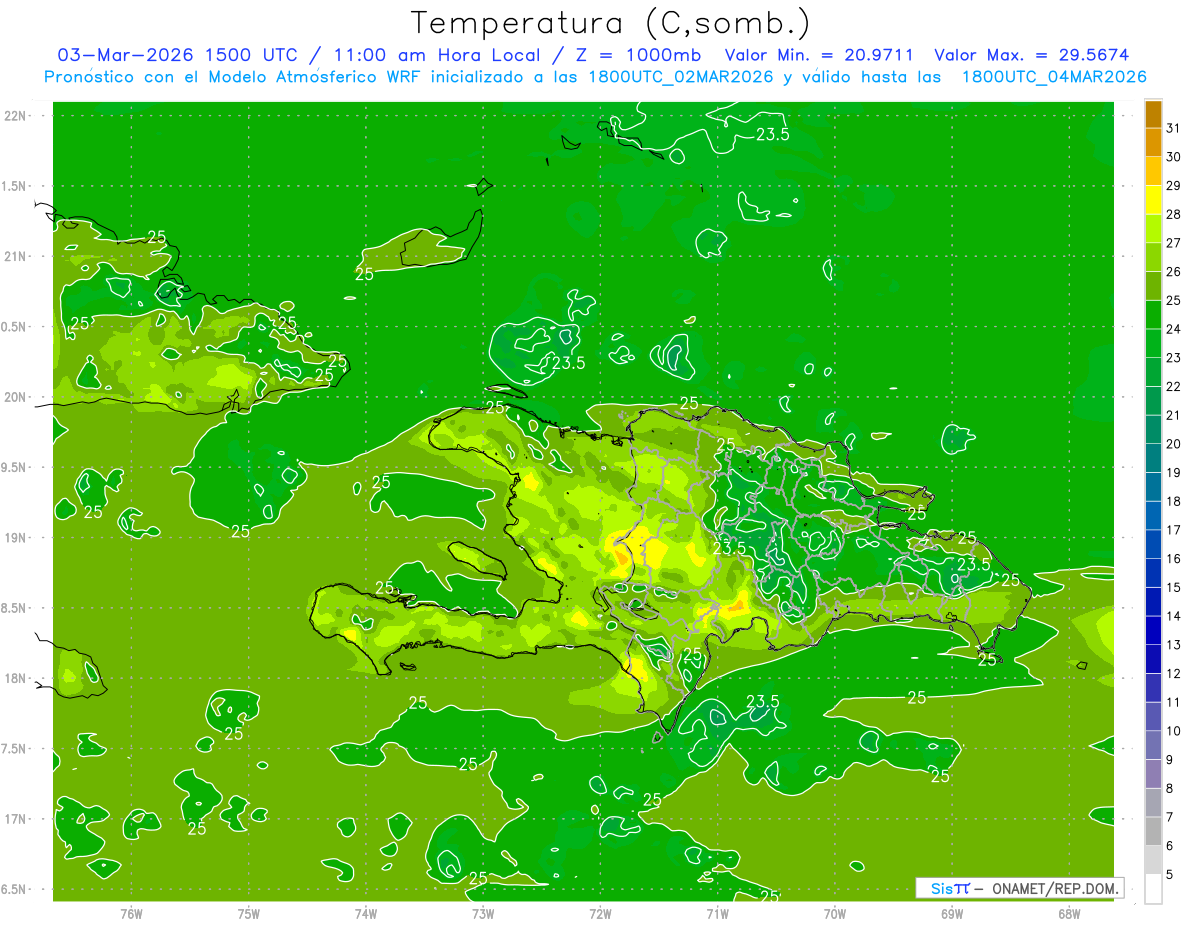Click the 75W longitude axis label
The height and width of the screenshot is (927, 1200).
click(249, 913)
